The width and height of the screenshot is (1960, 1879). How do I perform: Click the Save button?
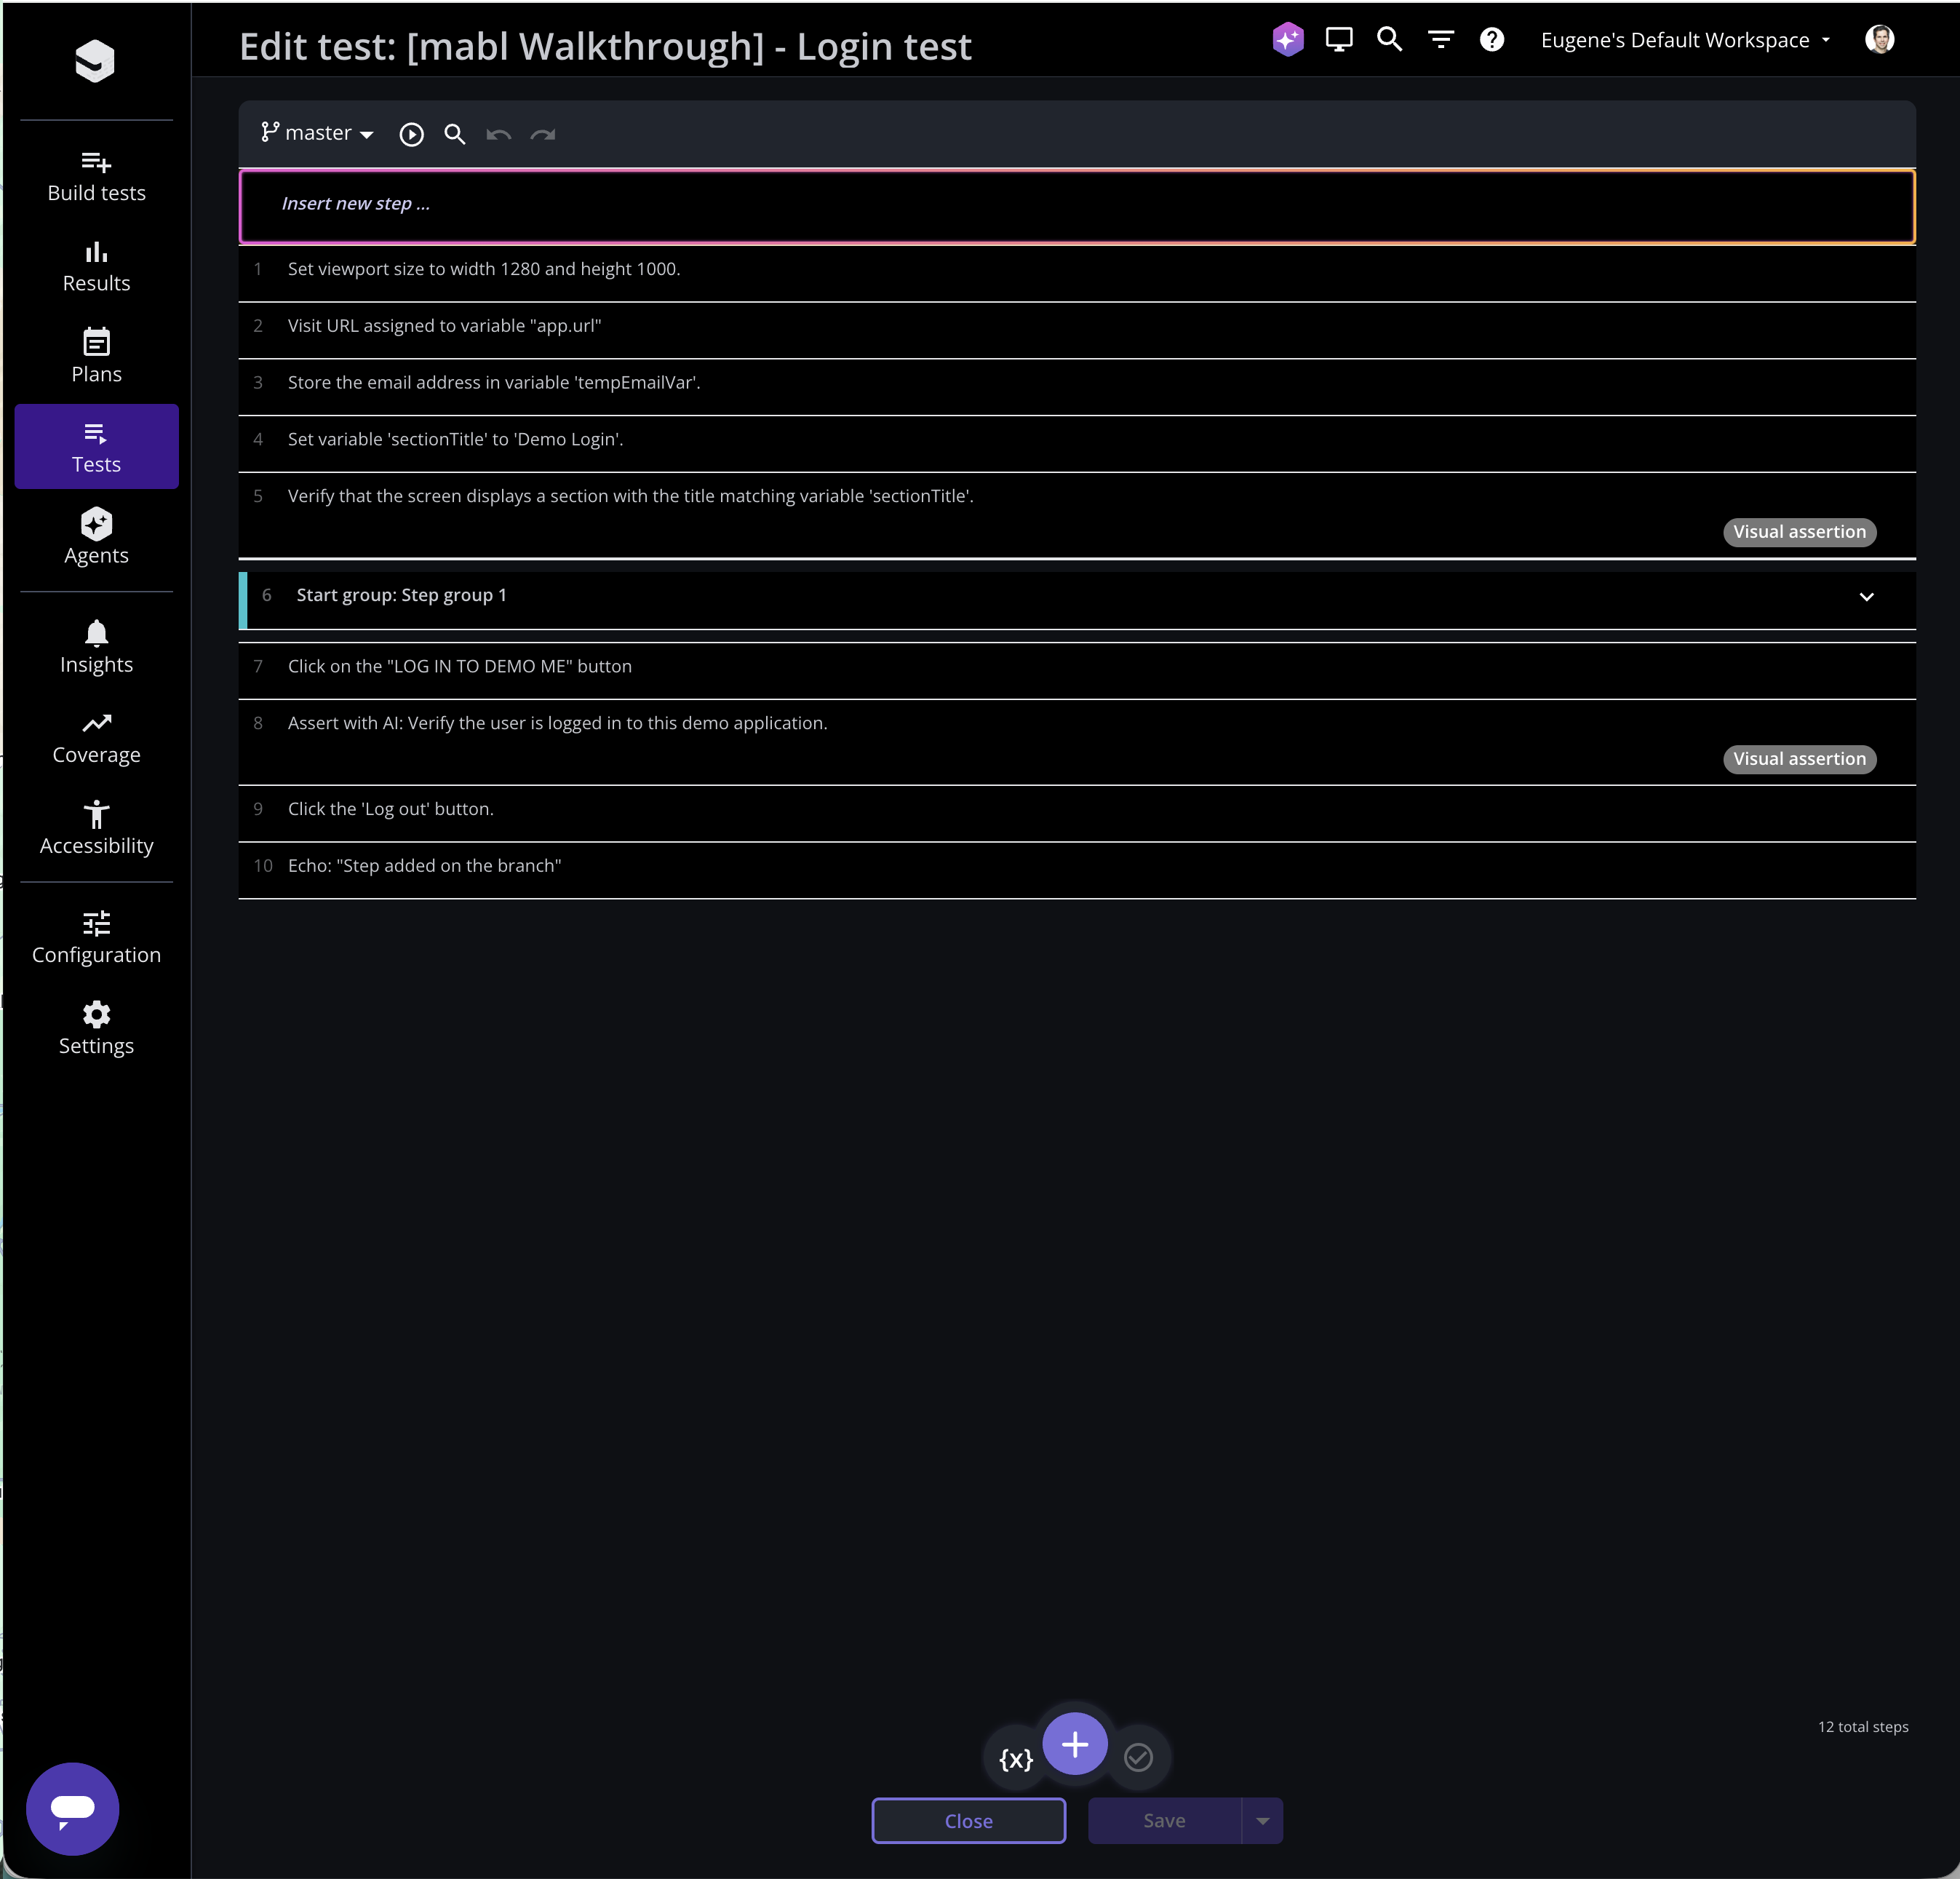click(x=1164, y=1820)
